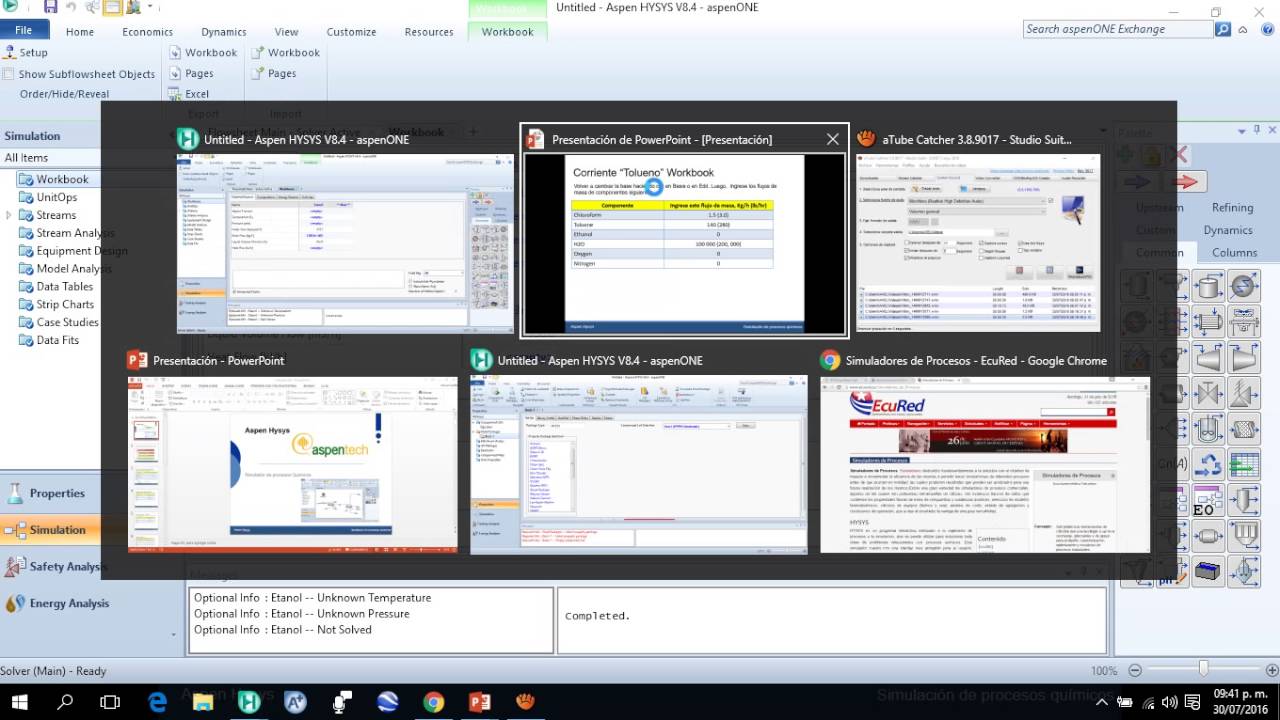Select the EcuRed Google Chrome window thumbnail
Screen dimensions: 1280x720
click(x=985, y=451)
